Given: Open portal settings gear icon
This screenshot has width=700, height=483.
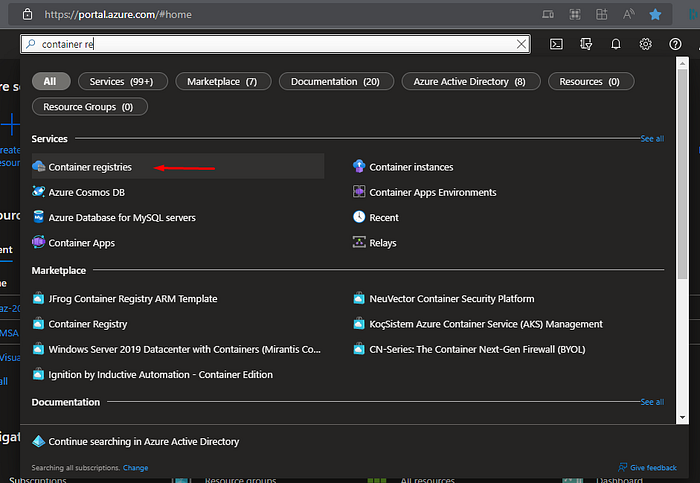Looking at the screenshot, I should 646,44.
